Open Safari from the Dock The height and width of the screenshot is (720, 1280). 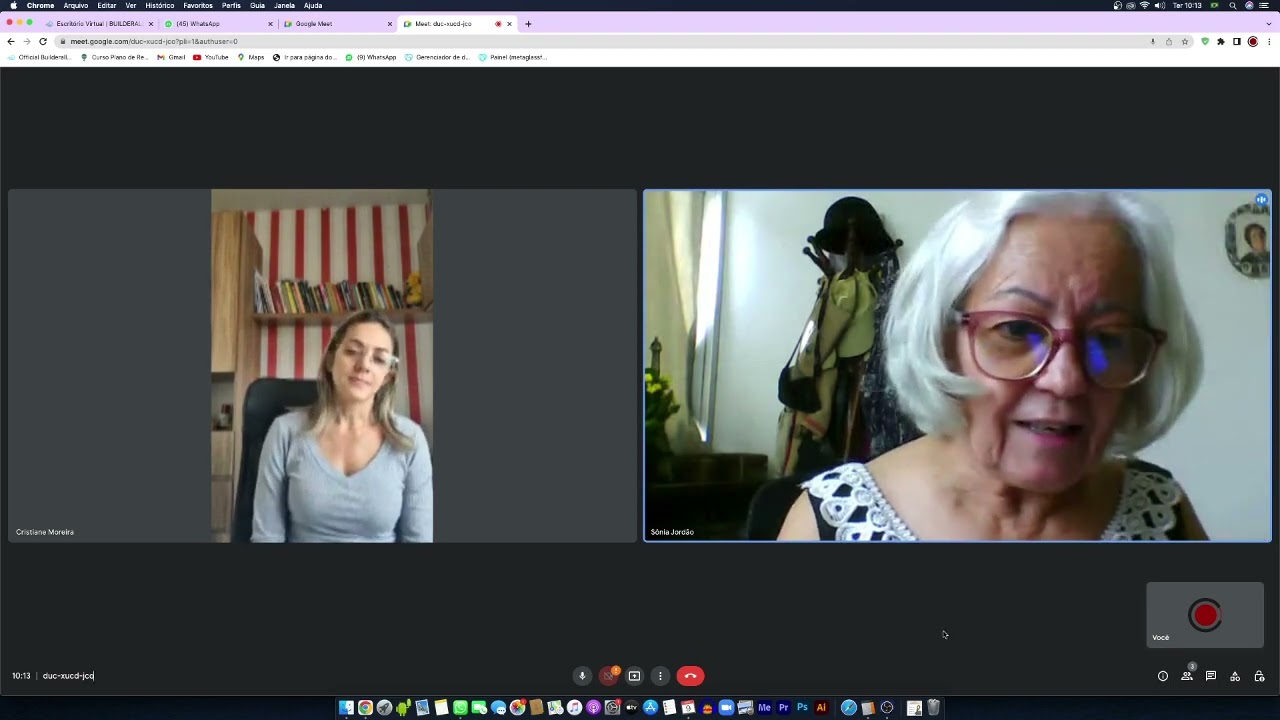tap(849, 707)
